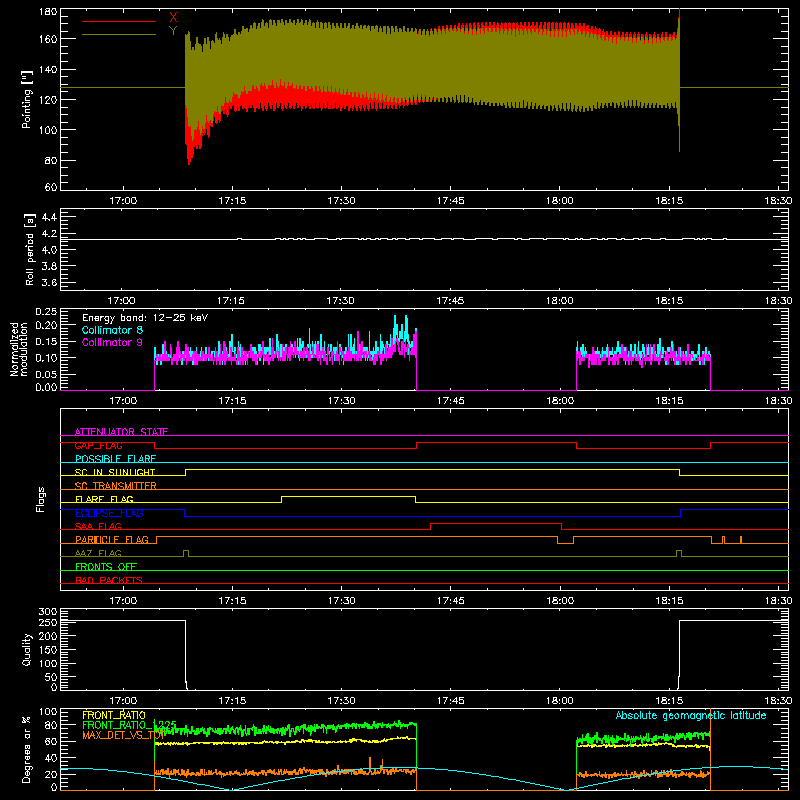Click 'Absolute geomagnetic latitude' label

pos(691,715)
